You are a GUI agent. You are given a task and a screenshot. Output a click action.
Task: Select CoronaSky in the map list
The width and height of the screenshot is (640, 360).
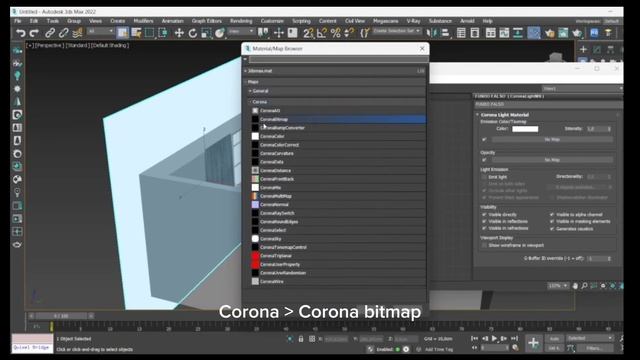(338, 239)
